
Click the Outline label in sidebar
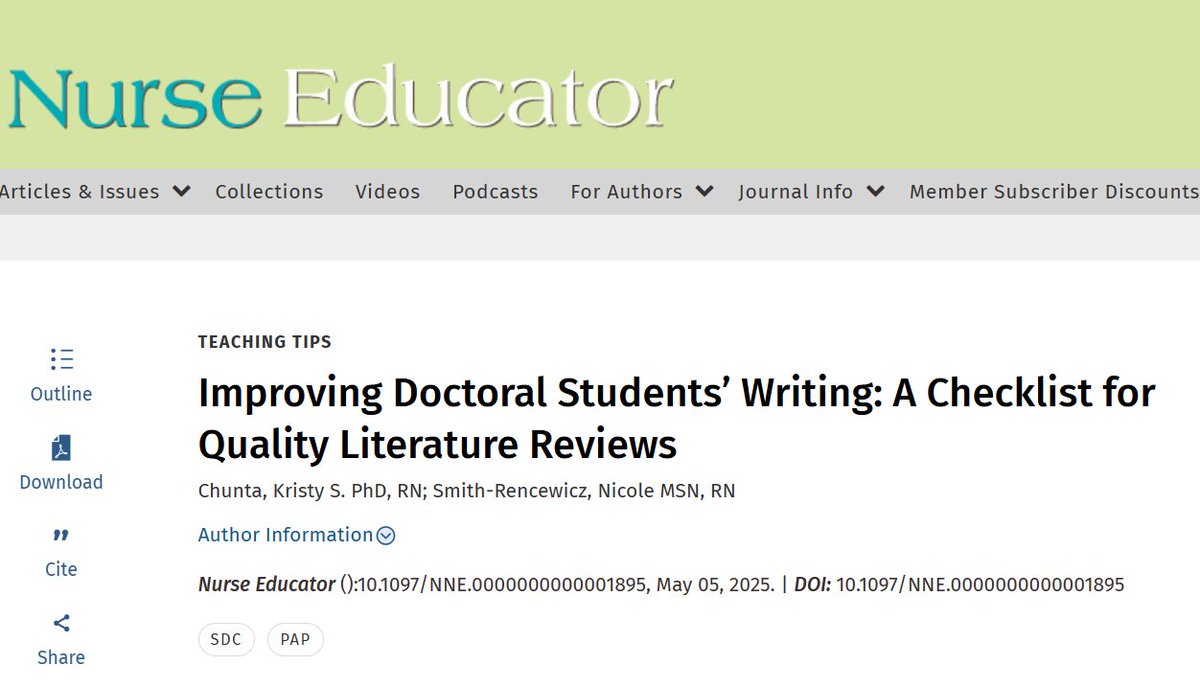[x=61, y=394]
